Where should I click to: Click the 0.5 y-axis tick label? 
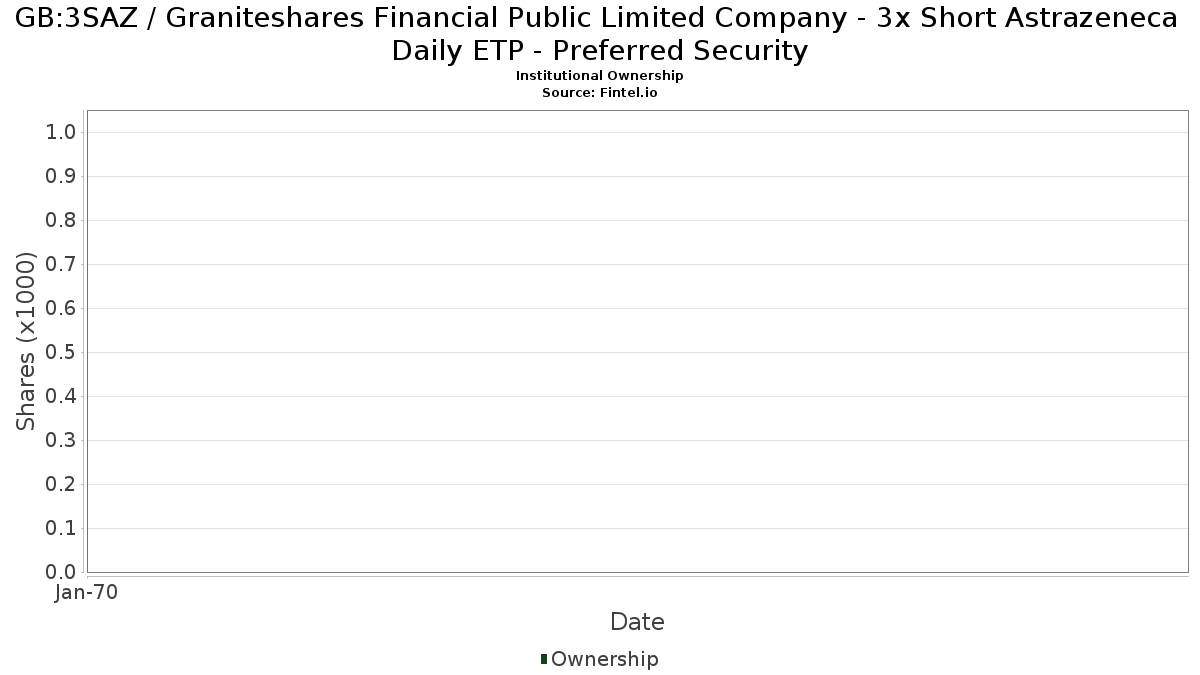point(62,353)
